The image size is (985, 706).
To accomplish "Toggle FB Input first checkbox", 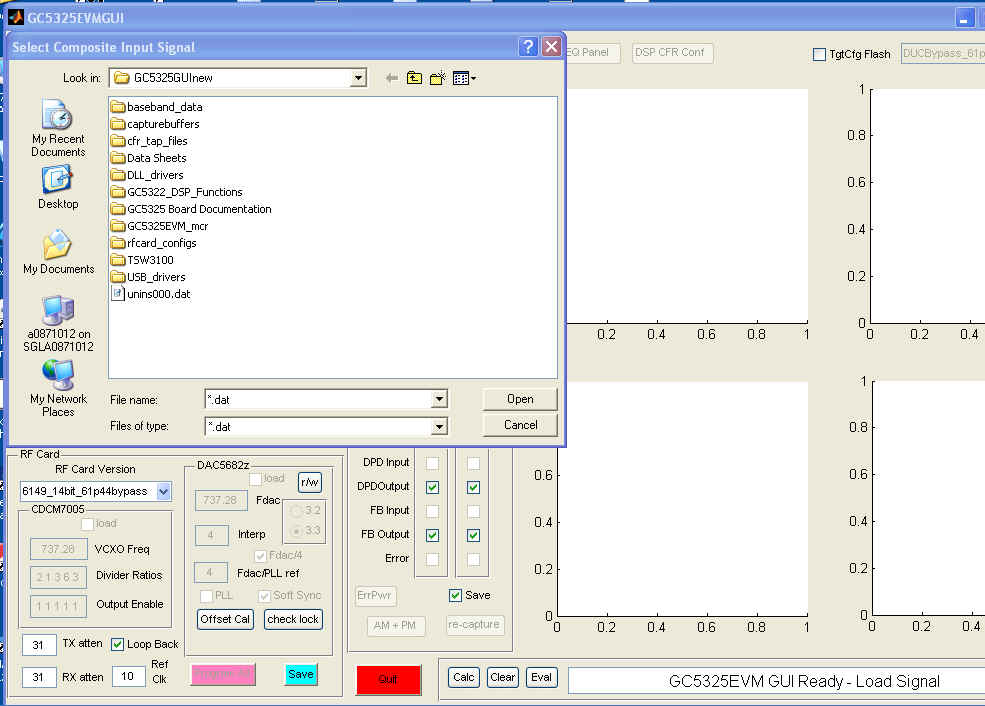I will [432, 511].
